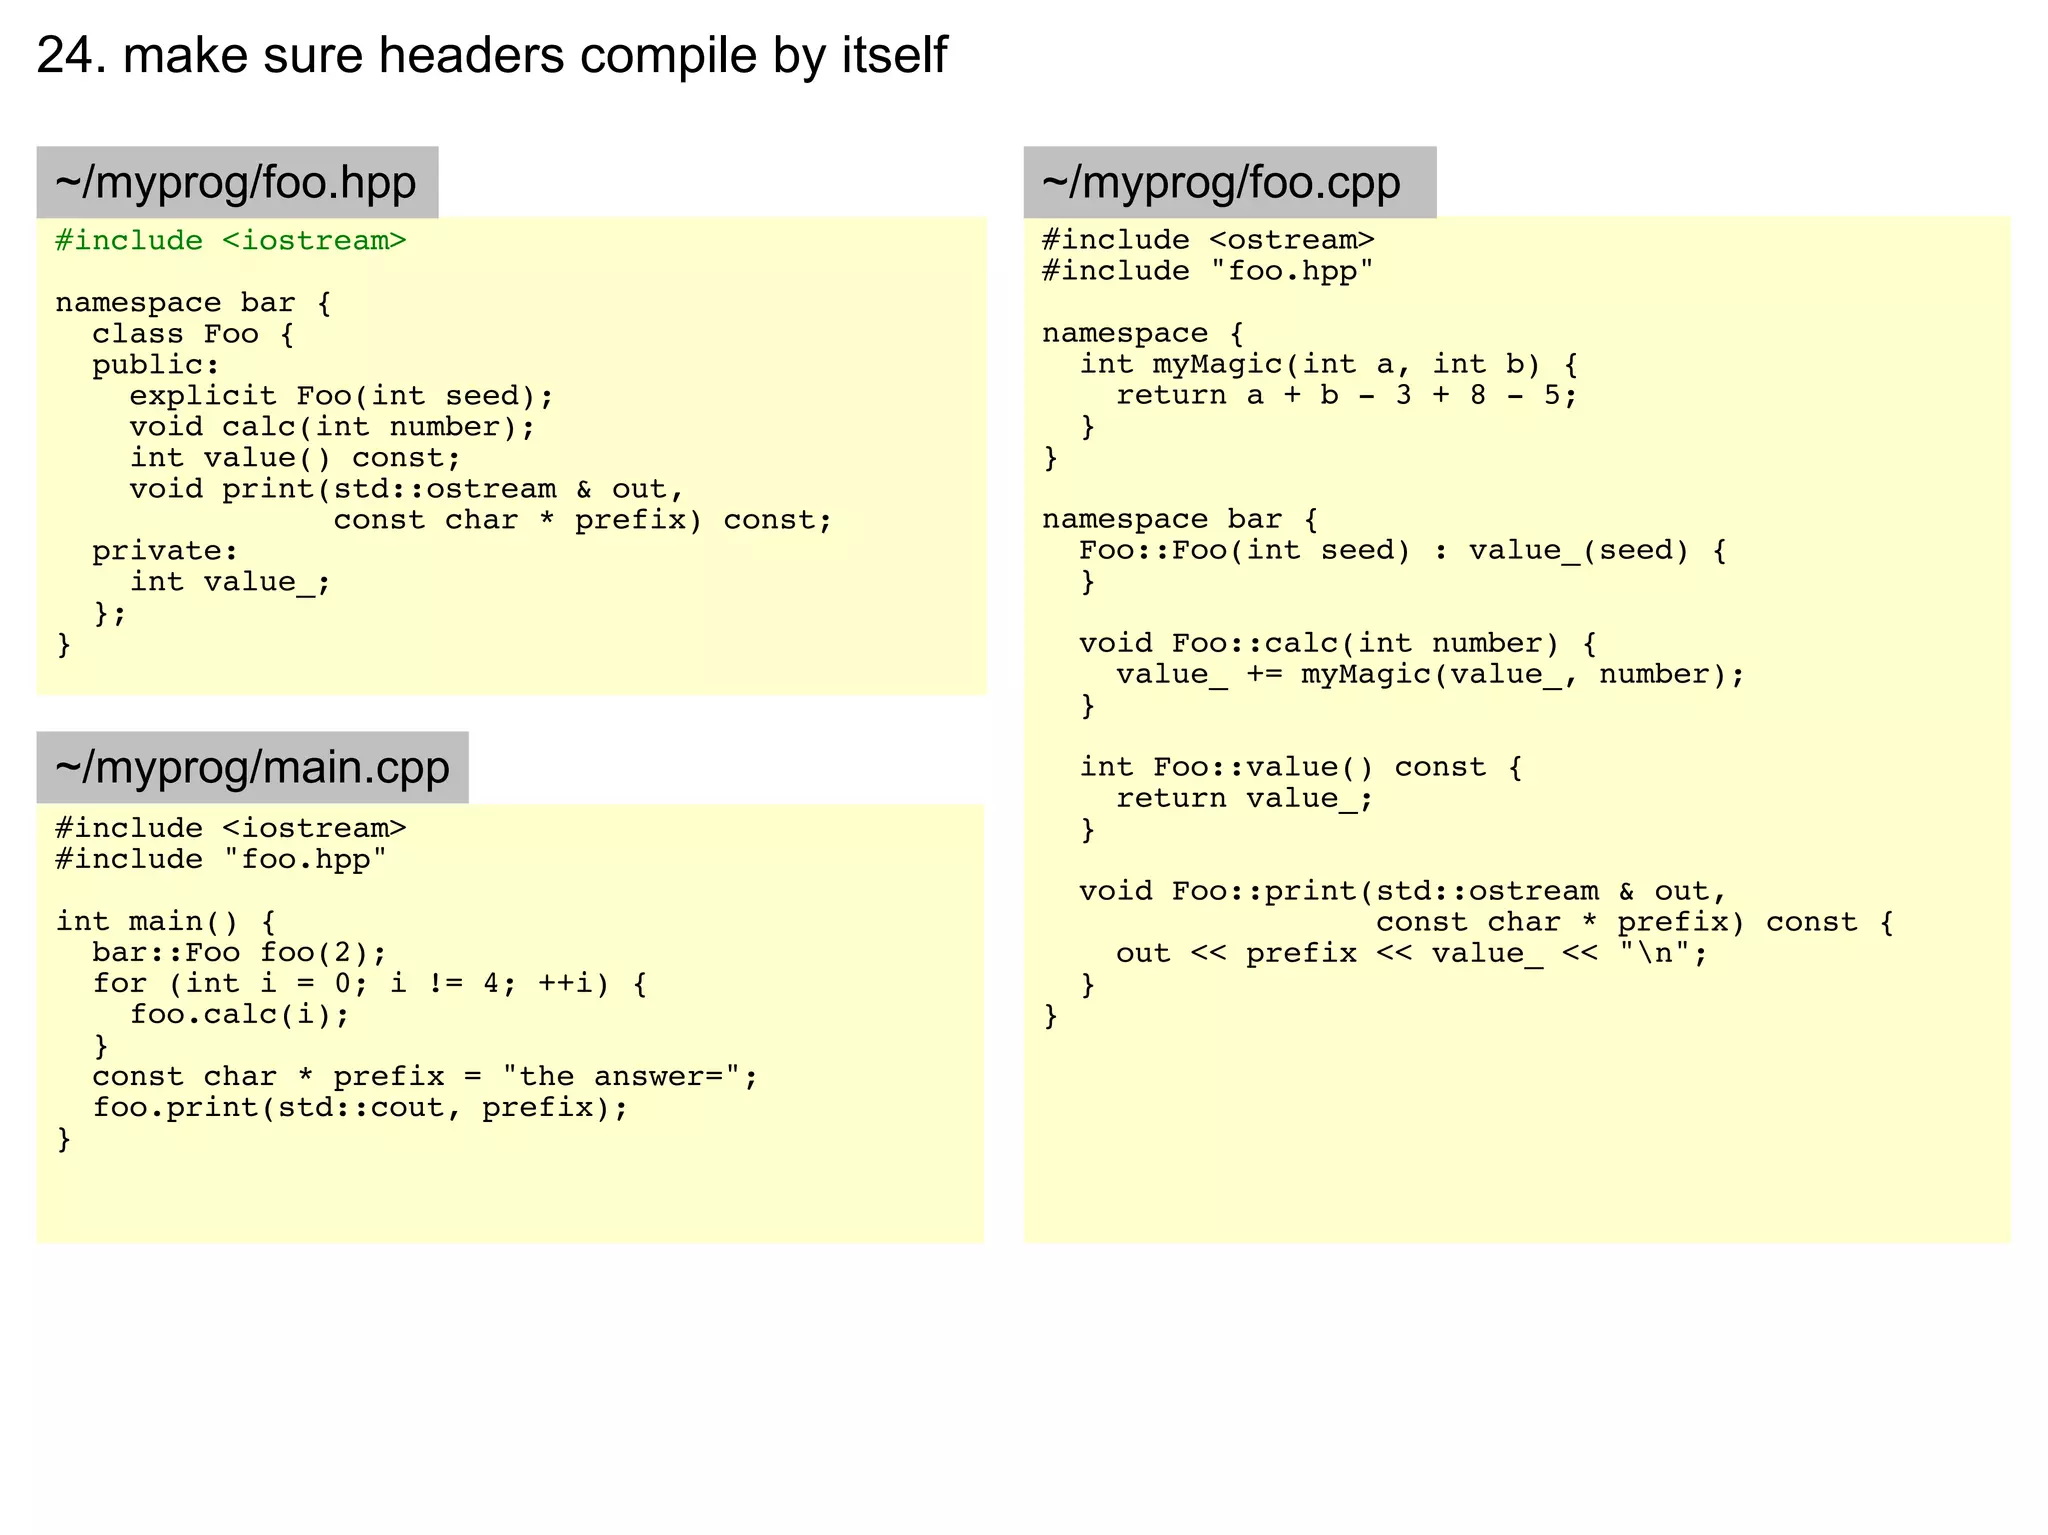The height and width of the screenshot is (1535, 2048).
Task: Click the 'private:' line
Action: (165, 551)
